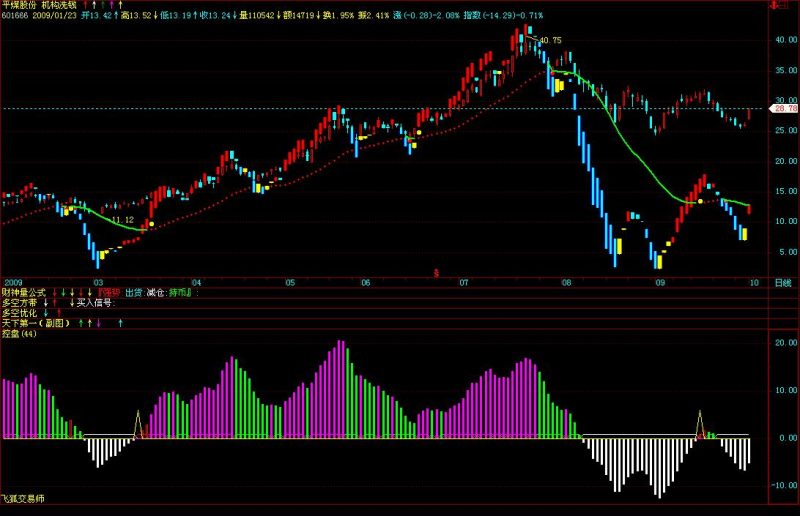Click the 40.00 price axis label

tap(786, 40)
